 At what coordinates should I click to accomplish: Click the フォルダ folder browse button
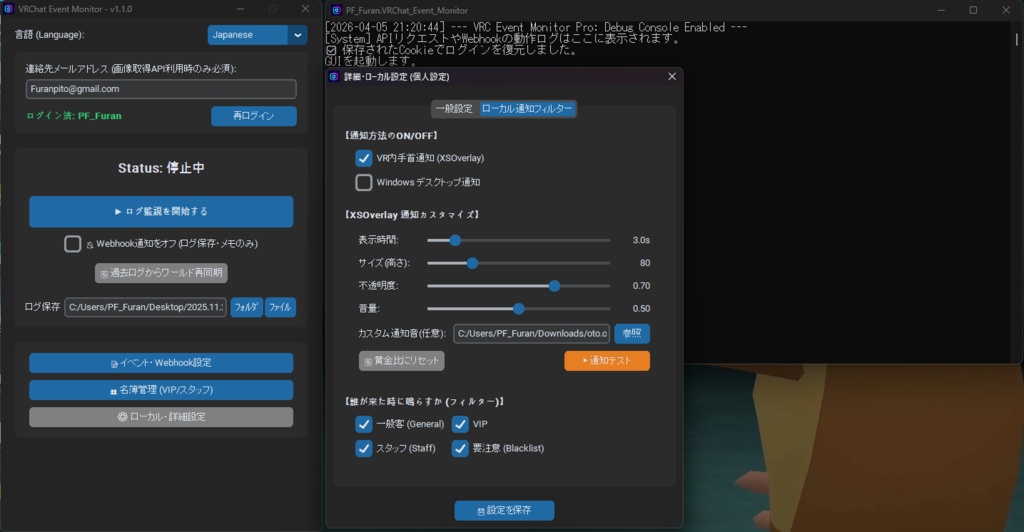coord(246,307)
